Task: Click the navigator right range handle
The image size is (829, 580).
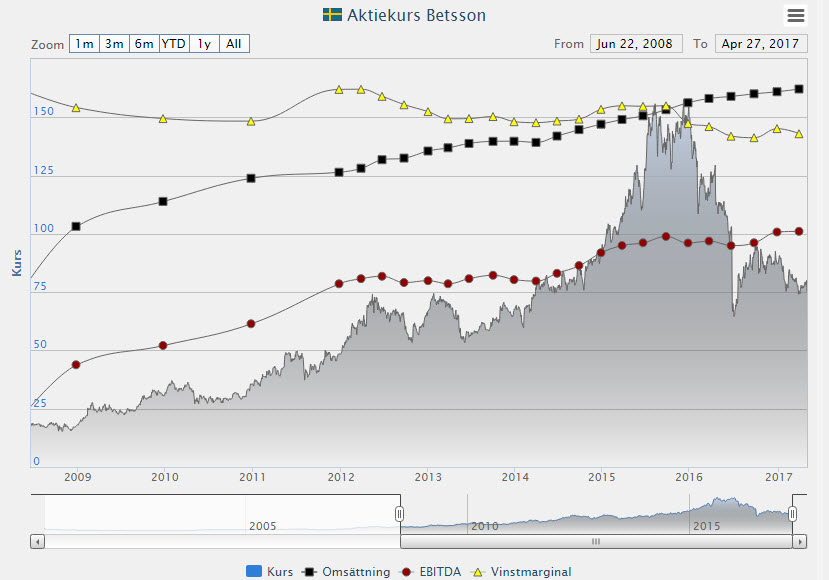Action: pyautogui.click(x=793, y=514)
